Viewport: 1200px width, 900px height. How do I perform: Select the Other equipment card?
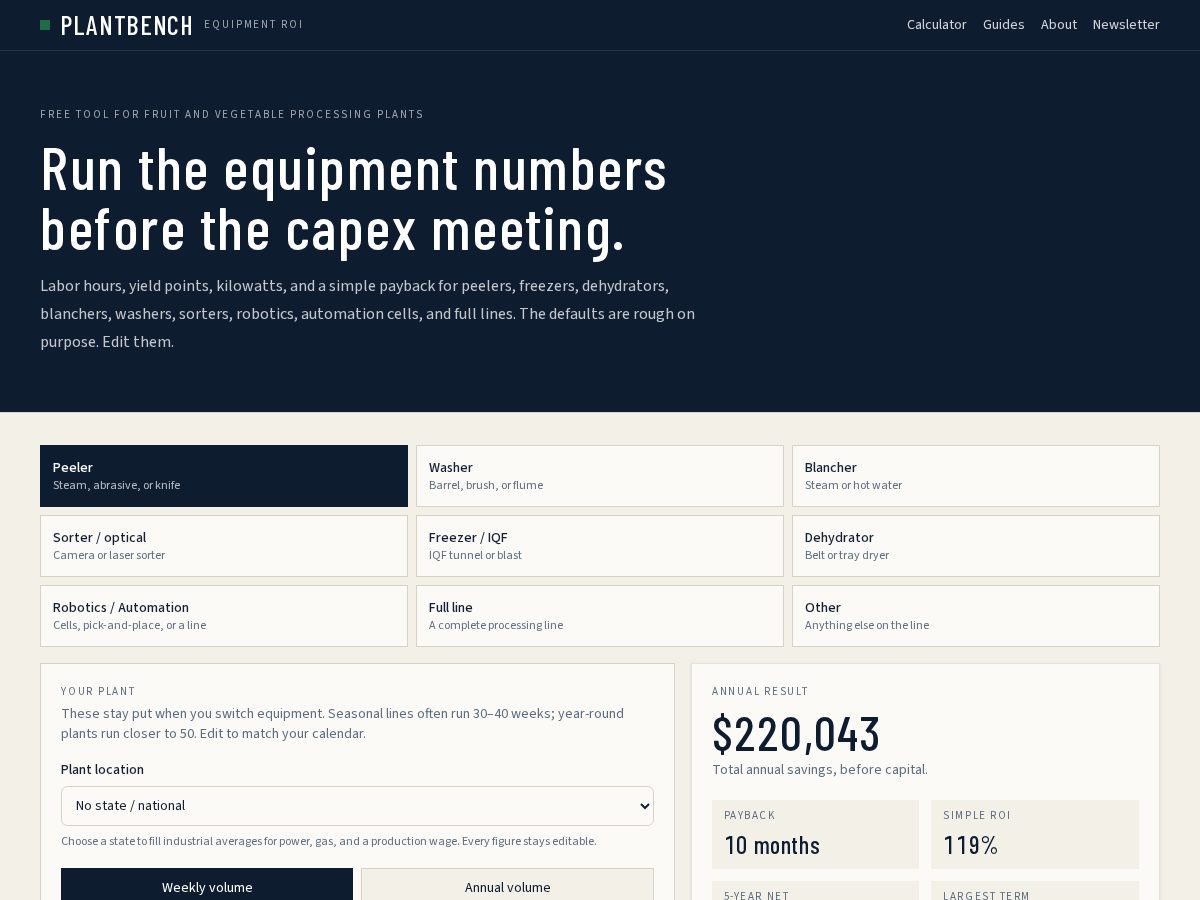click(x=976, y=616)
